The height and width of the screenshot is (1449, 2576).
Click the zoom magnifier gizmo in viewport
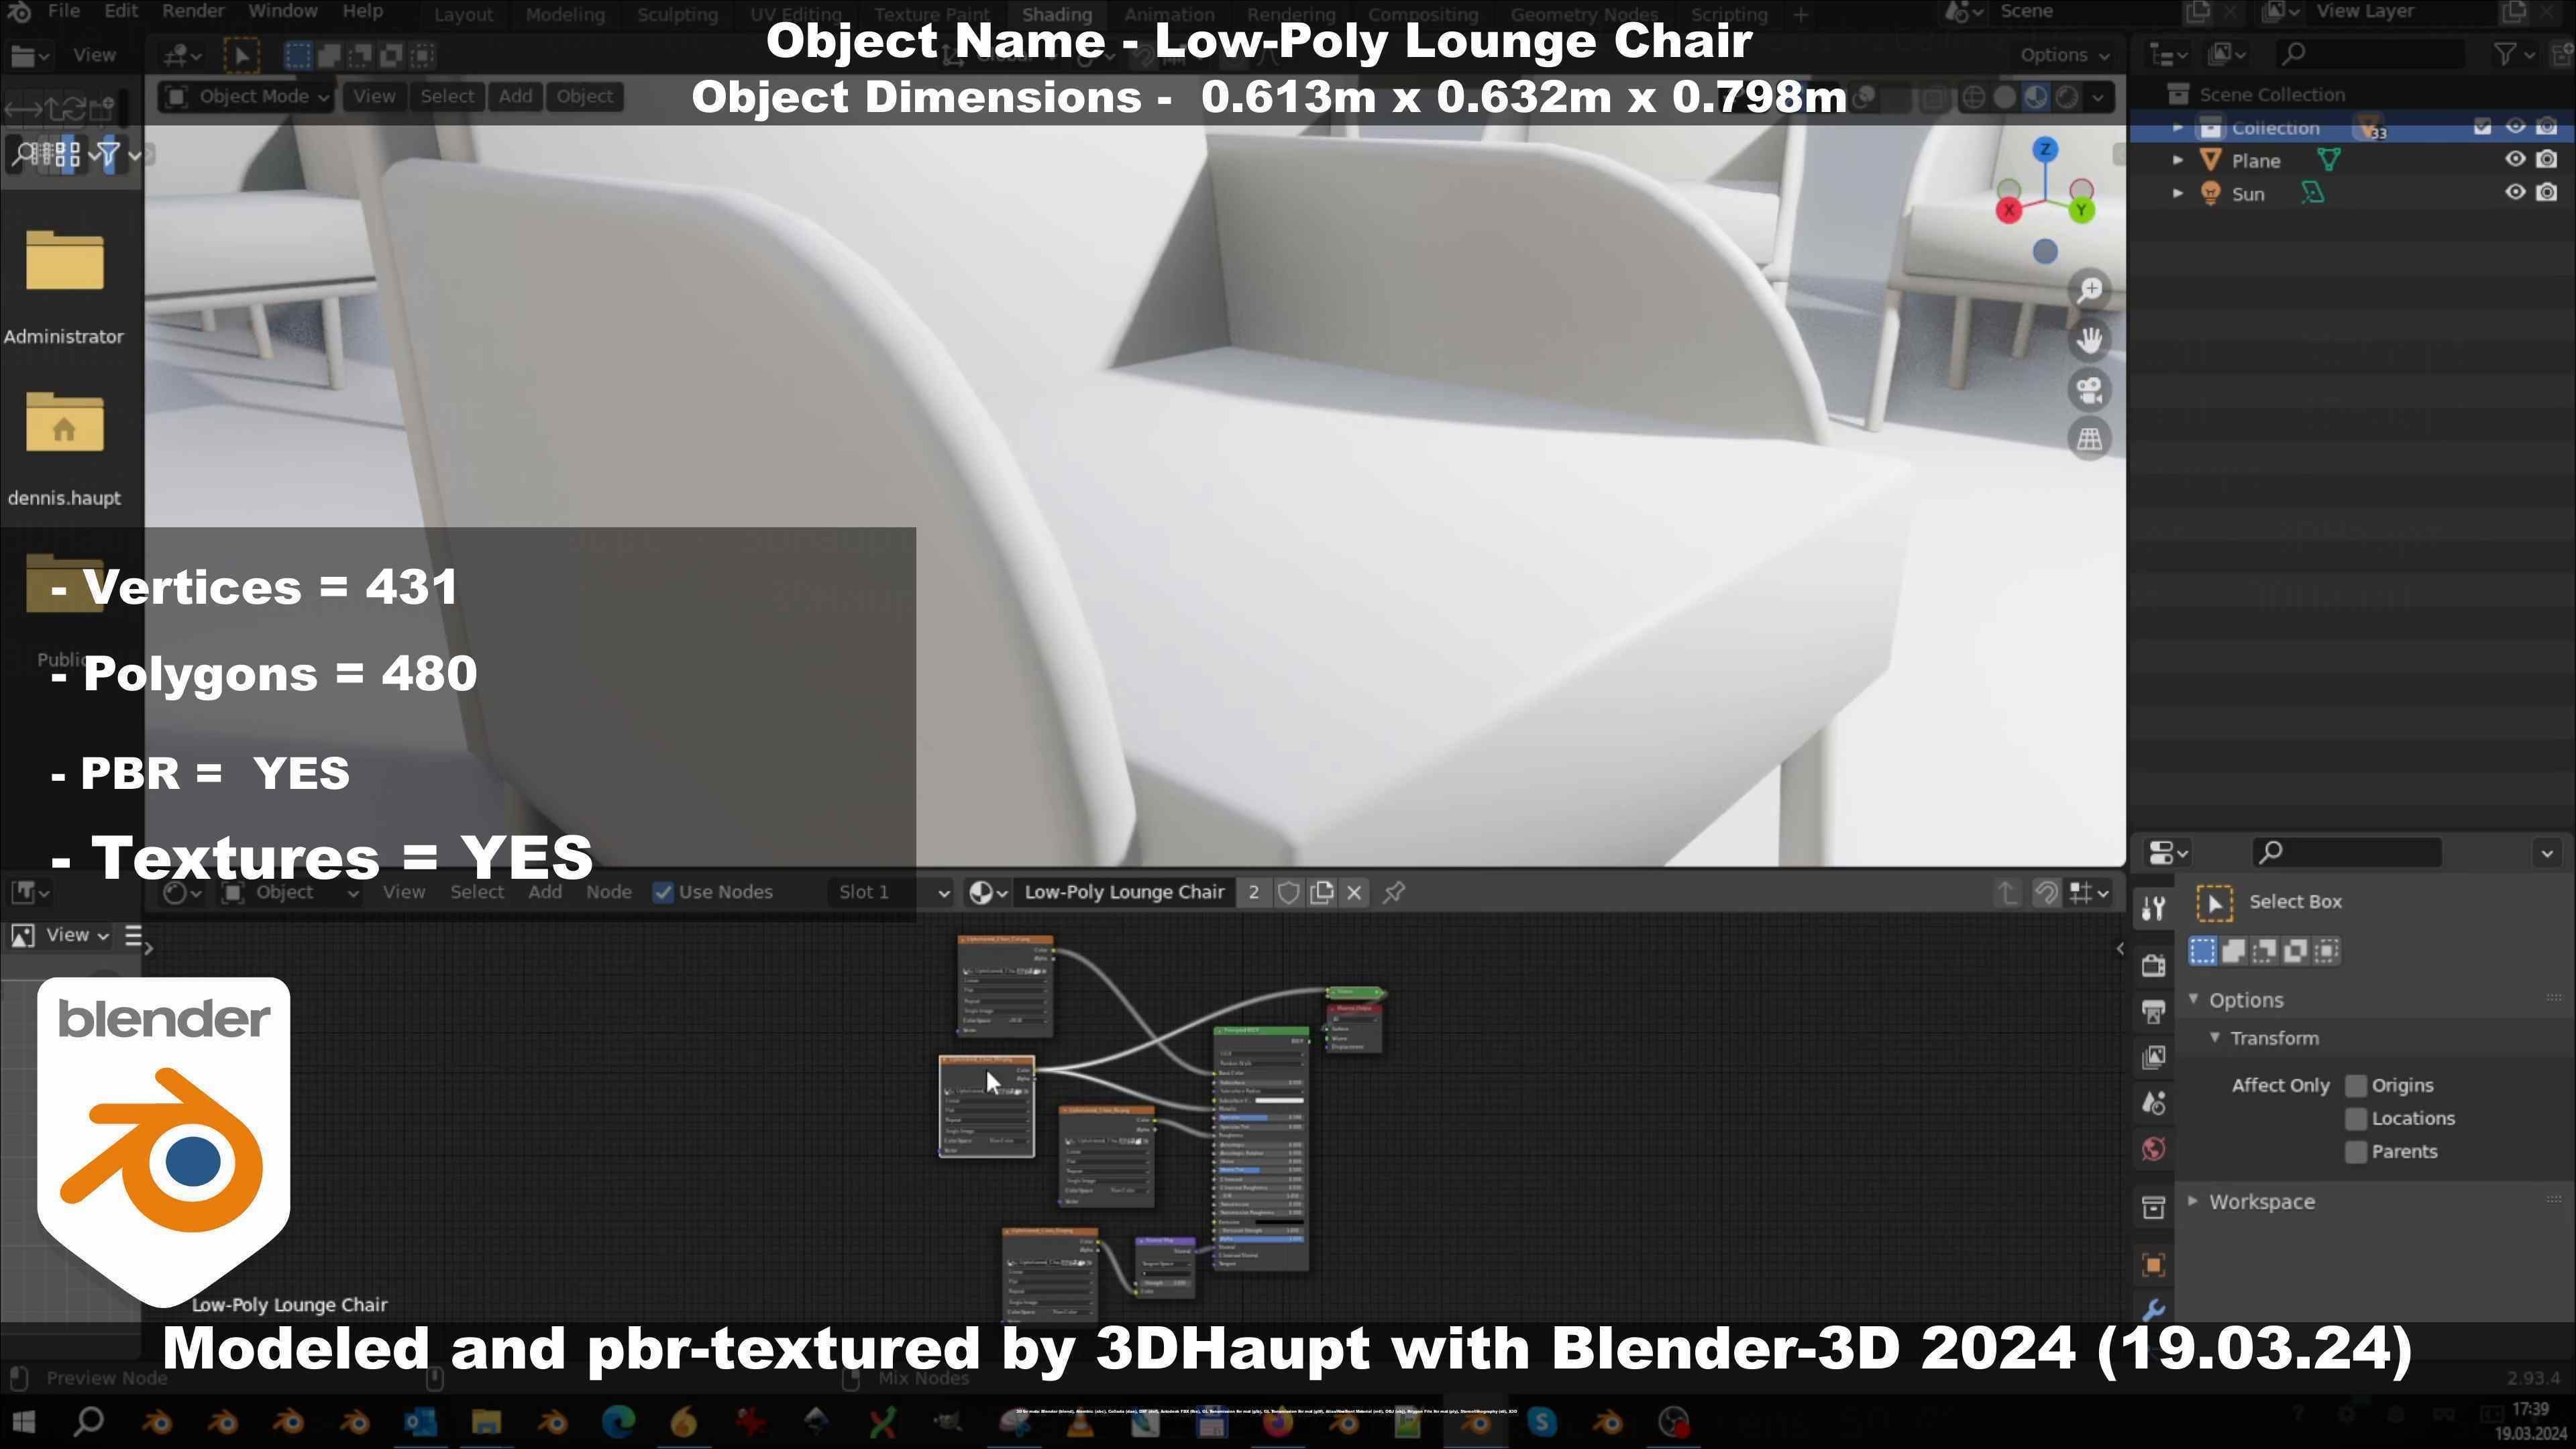click(x=2089, y=291)
